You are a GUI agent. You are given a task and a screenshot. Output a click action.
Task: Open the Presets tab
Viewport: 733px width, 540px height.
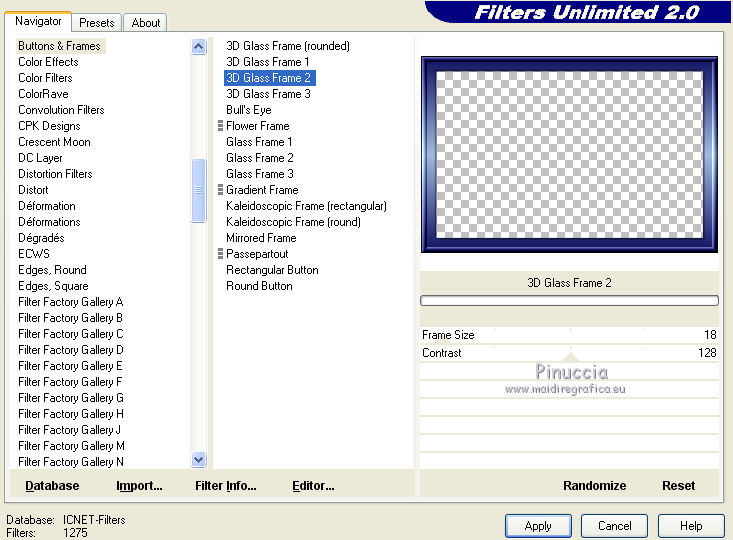click(x=96, y=22)
